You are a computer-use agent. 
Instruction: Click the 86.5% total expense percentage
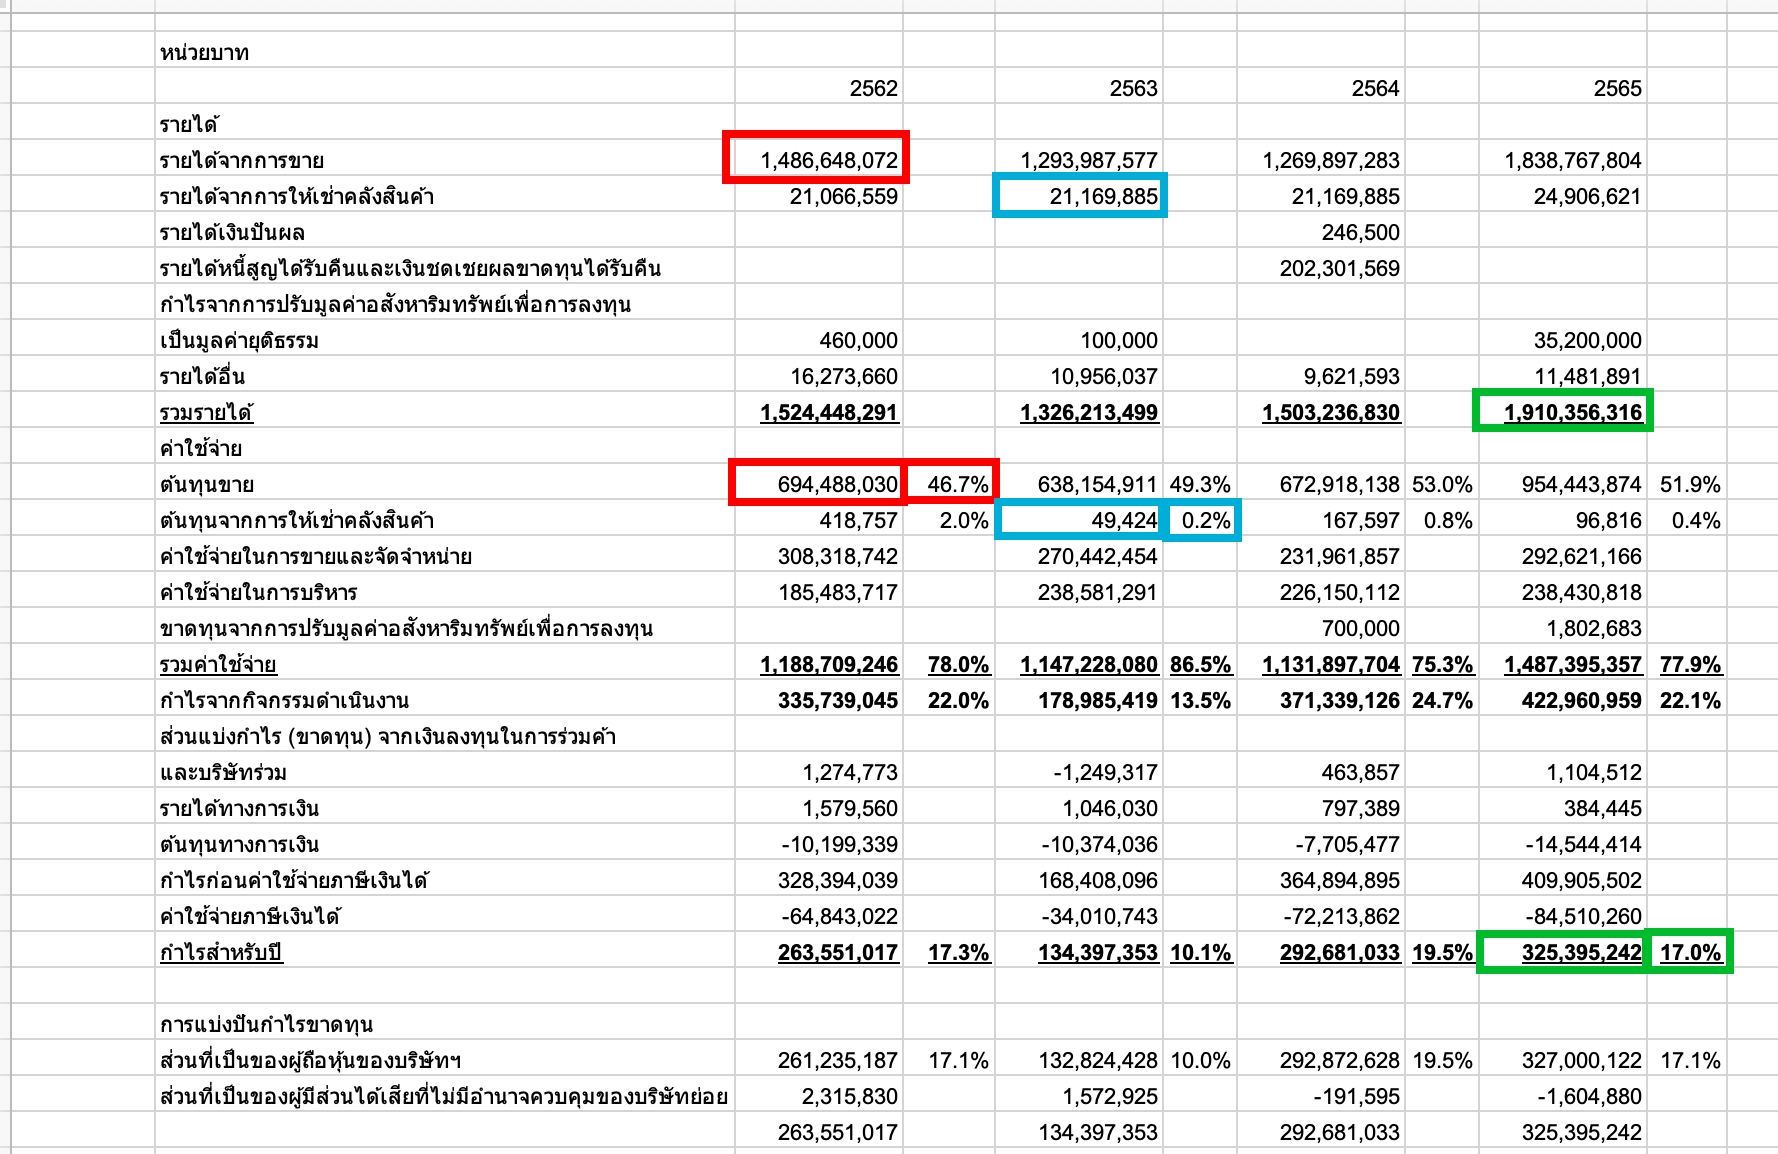click(1200, 664)
